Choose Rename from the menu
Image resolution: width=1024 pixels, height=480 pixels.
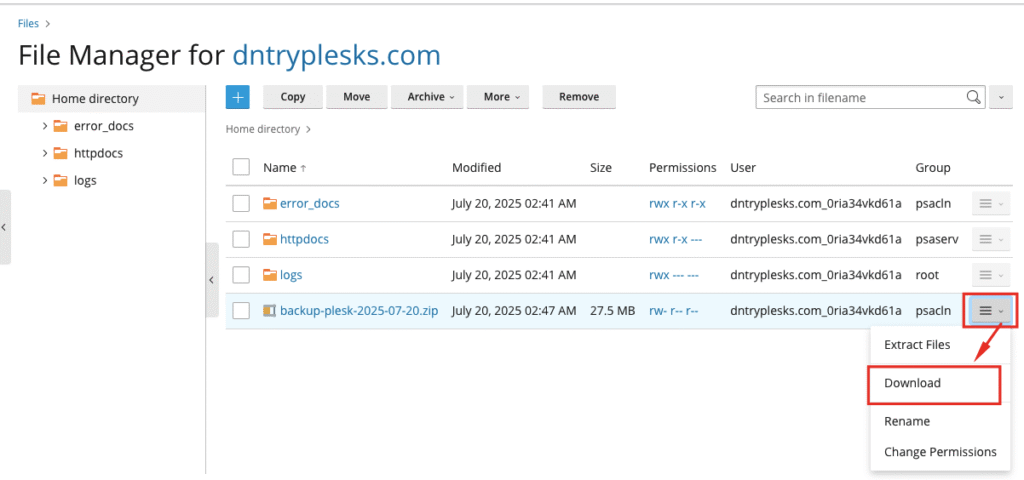906,421
